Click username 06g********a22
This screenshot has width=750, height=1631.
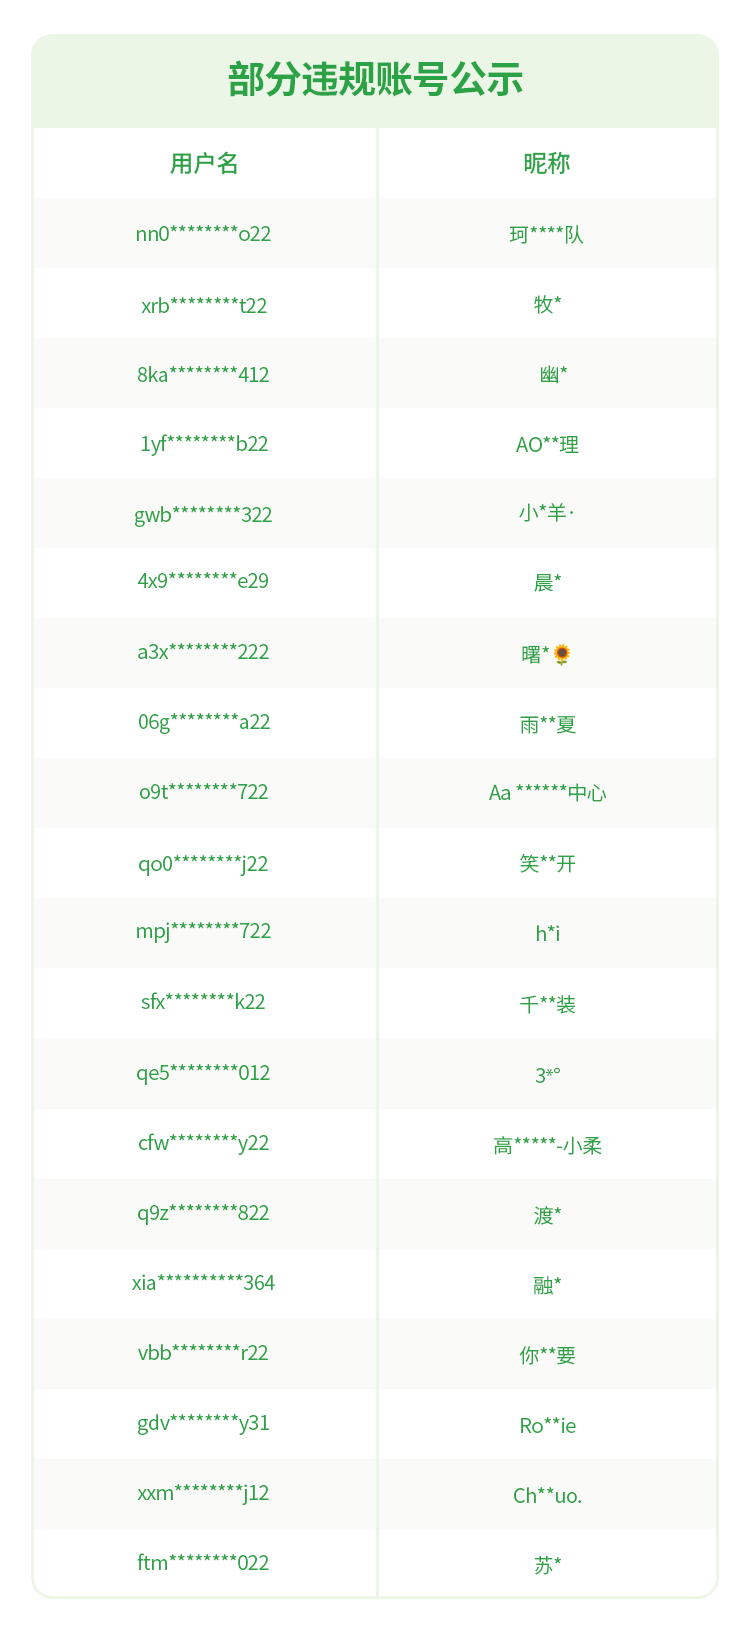[x=204, y=722]
